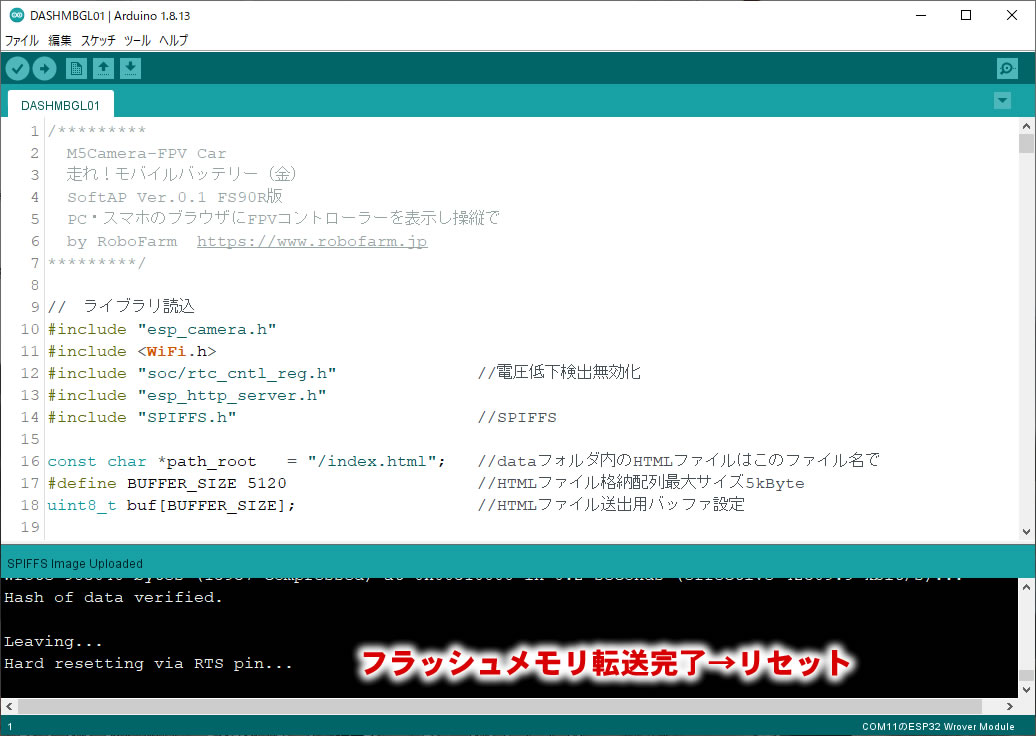The width and height of the screenshot is (1036, 736).
Task: Click 'SoftAP Ver.0.1 FS90R版' comment line
Action: (x=174, y=197)
